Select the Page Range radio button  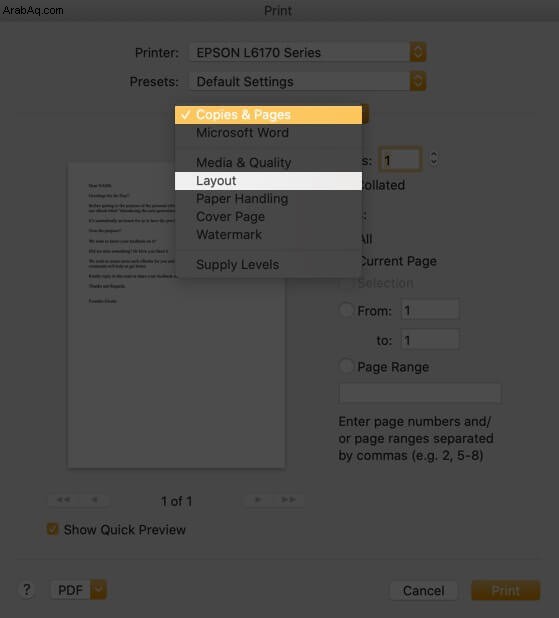pyautogui.click(x=346, y=366)
